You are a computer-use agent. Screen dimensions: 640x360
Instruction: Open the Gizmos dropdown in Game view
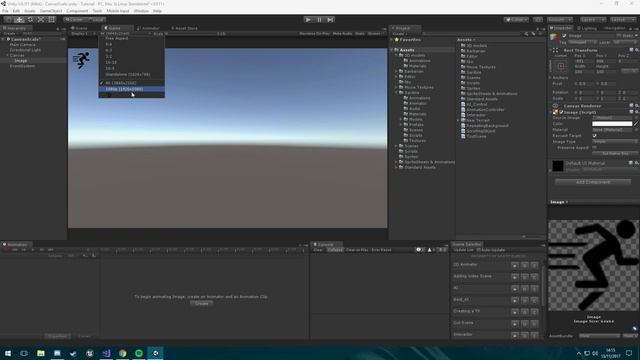pyautogui.click(x=375, y=33)
